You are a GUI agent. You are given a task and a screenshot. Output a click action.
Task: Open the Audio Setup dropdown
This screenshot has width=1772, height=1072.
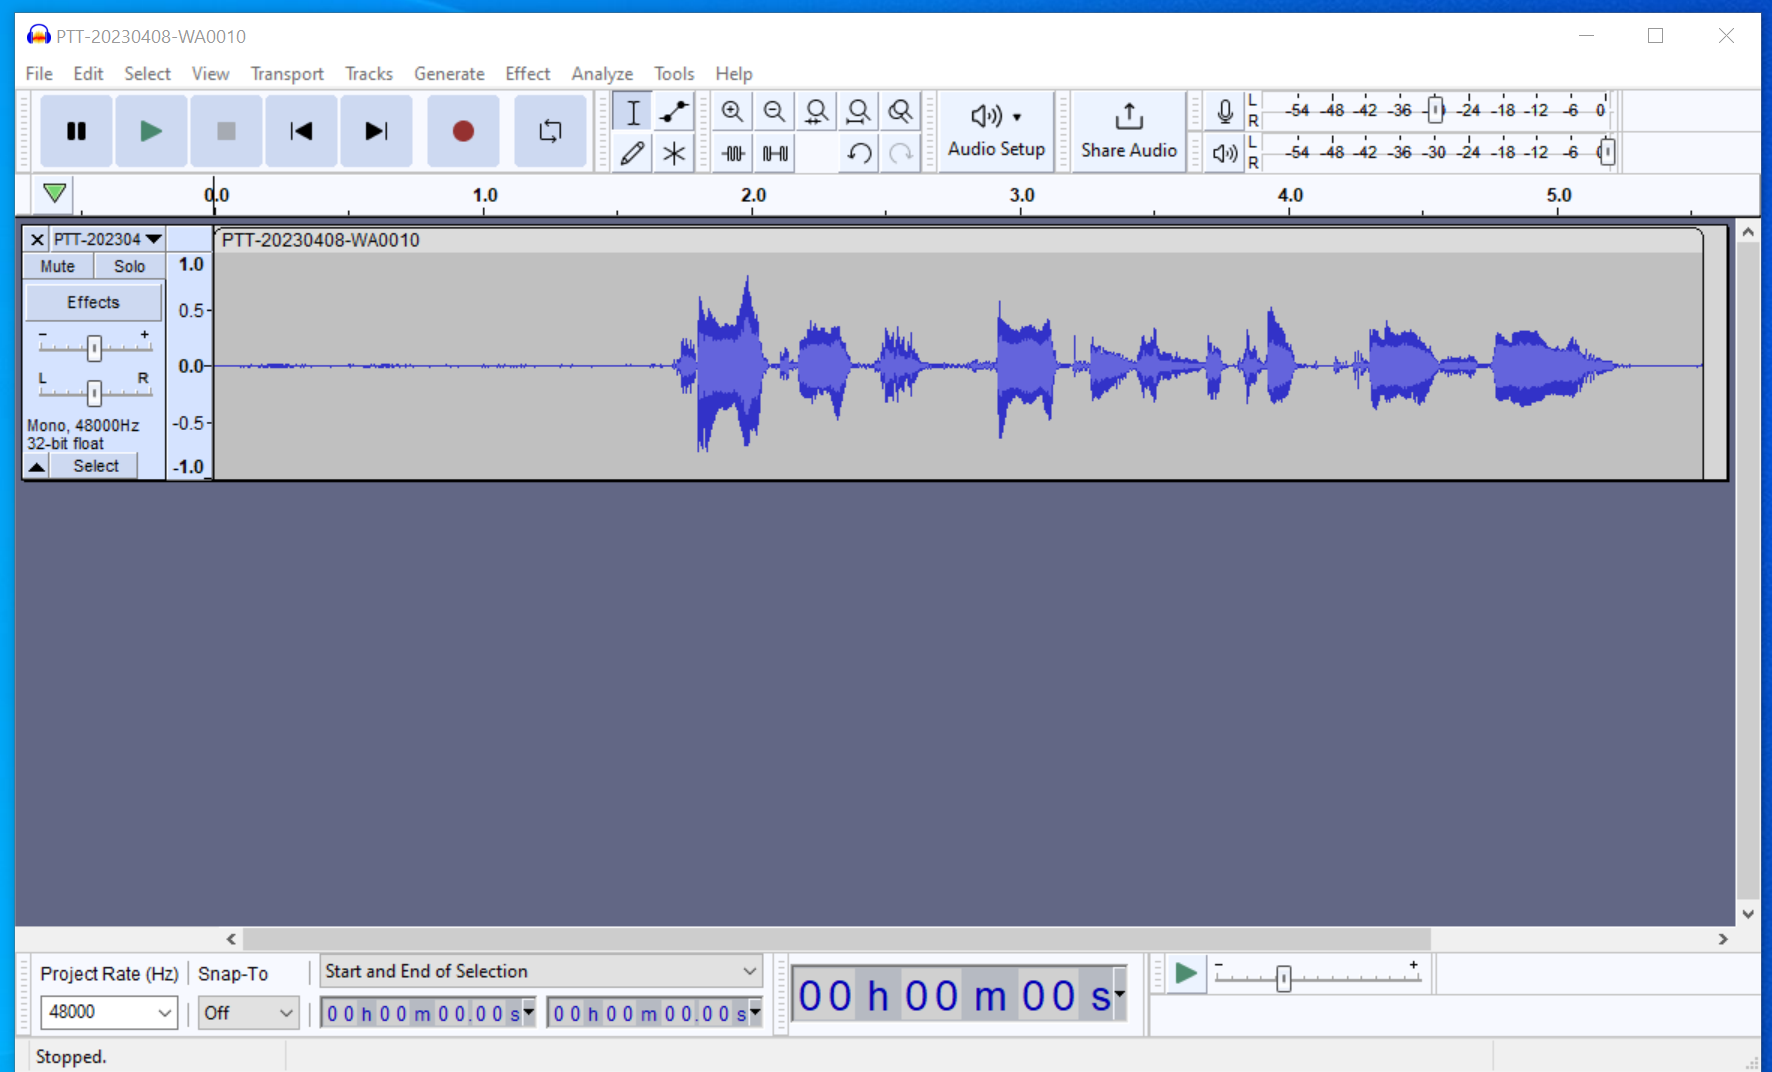996,131
